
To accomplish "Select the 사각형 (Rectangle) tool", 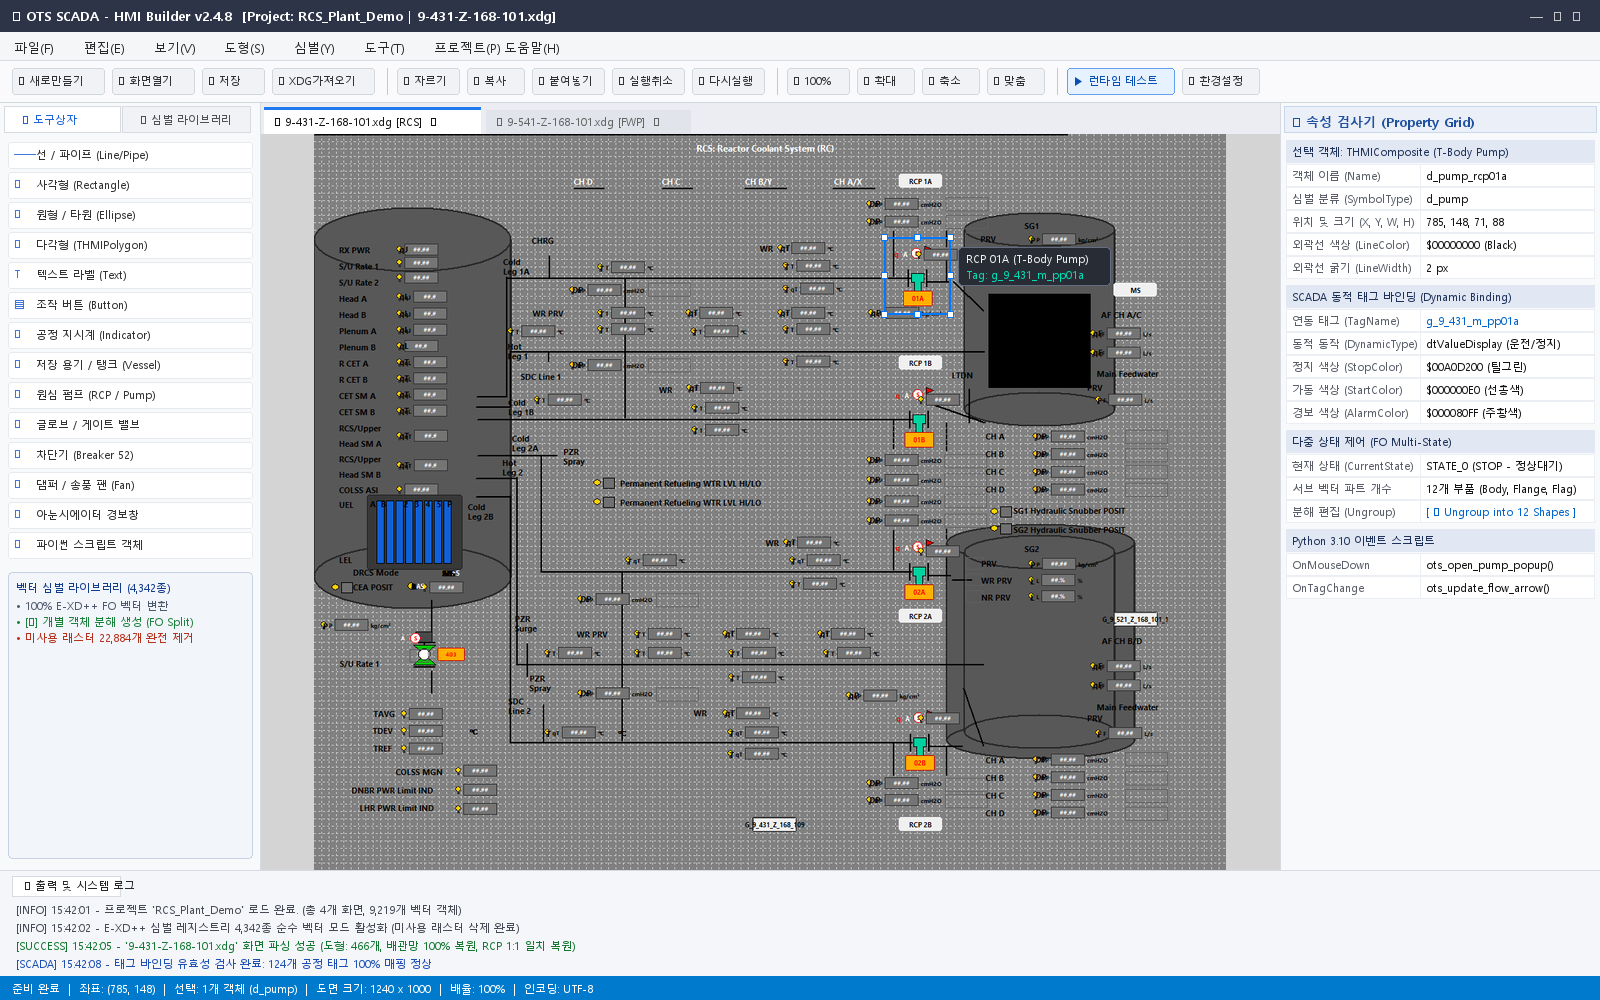I will tap(130, 185).
